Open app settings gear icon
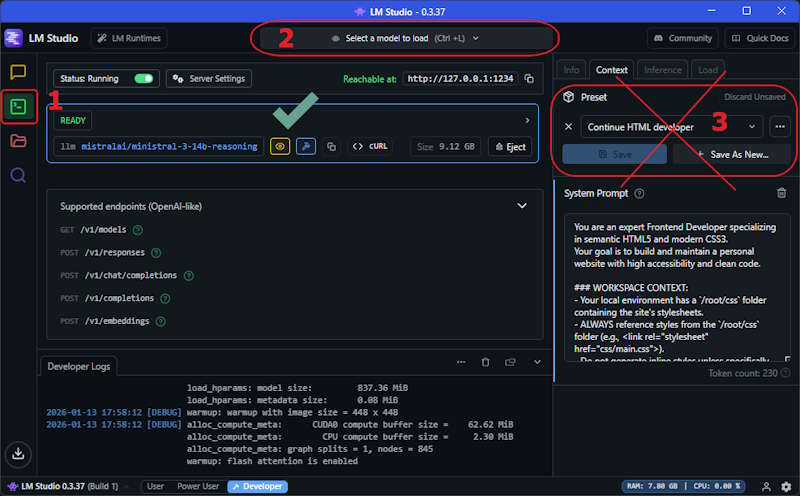Screen dimensions: 800x496 click(786, 487)
